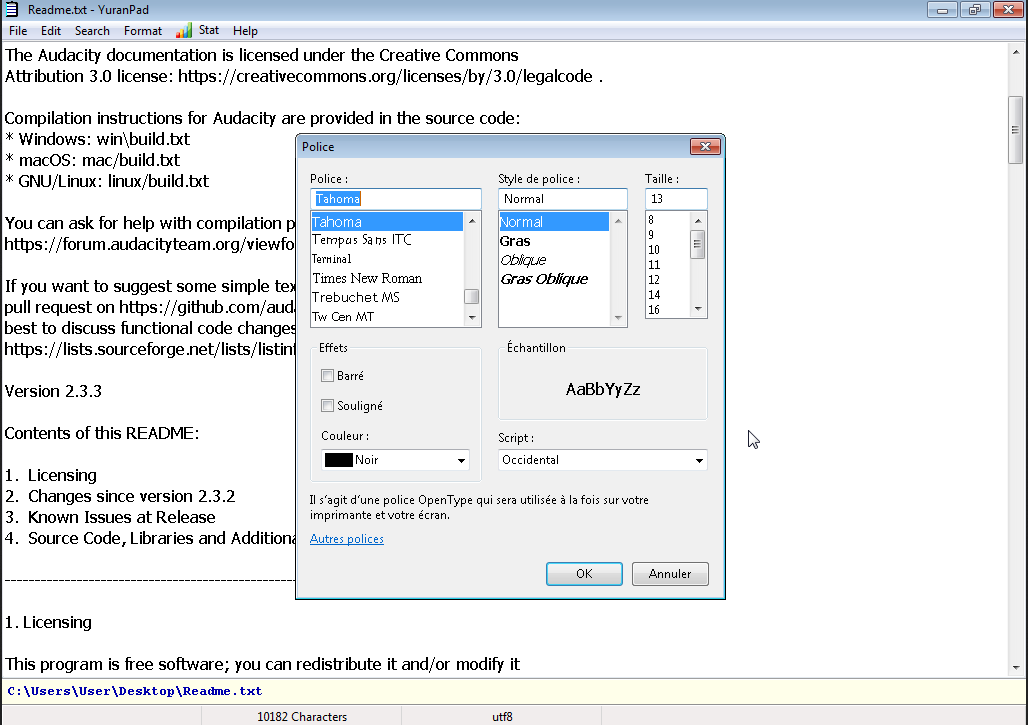Click the main editor vertical scrollbar thumb

coord(1016,130)
